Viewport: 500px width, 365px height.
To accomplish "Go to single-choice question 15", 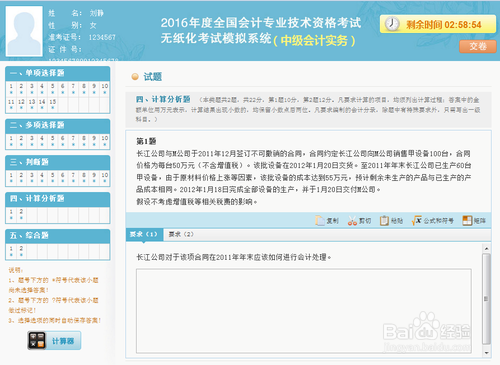I will 53,104.
